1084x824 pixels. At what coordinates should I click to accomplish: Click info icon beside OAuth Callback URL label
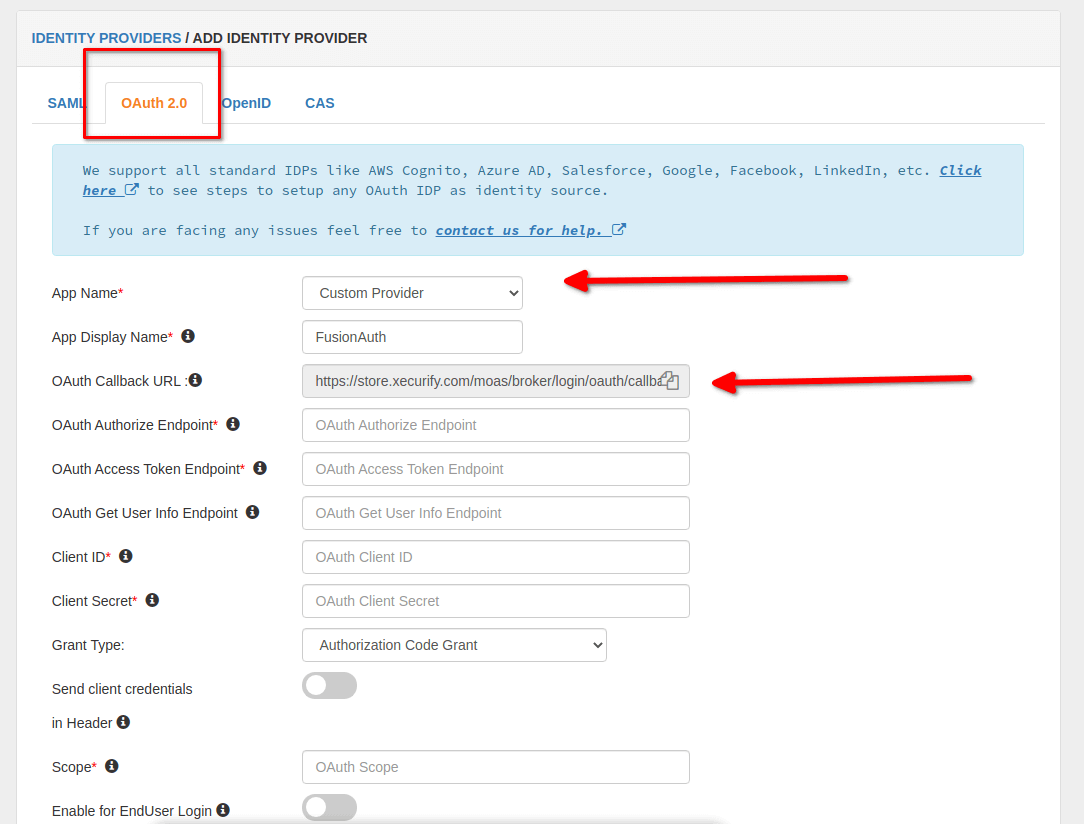(x=196, y=380)
